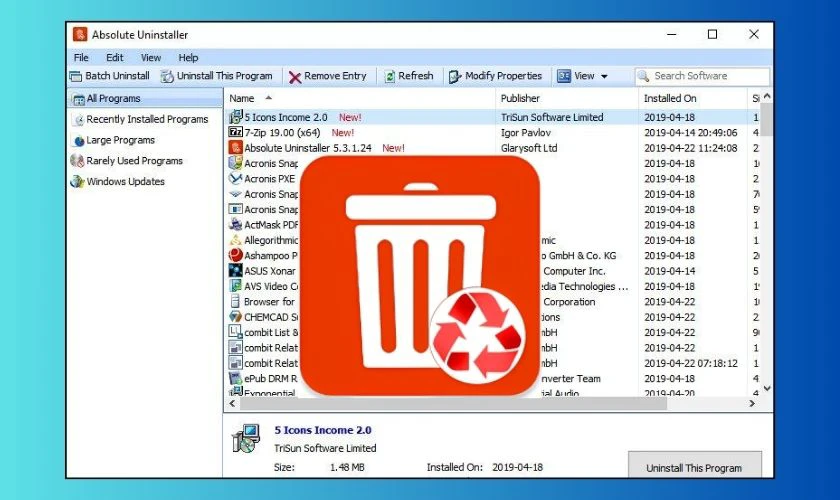Click the Browser for row icon
The height and width of the screenshot is (500, 840).
(235, 302)
